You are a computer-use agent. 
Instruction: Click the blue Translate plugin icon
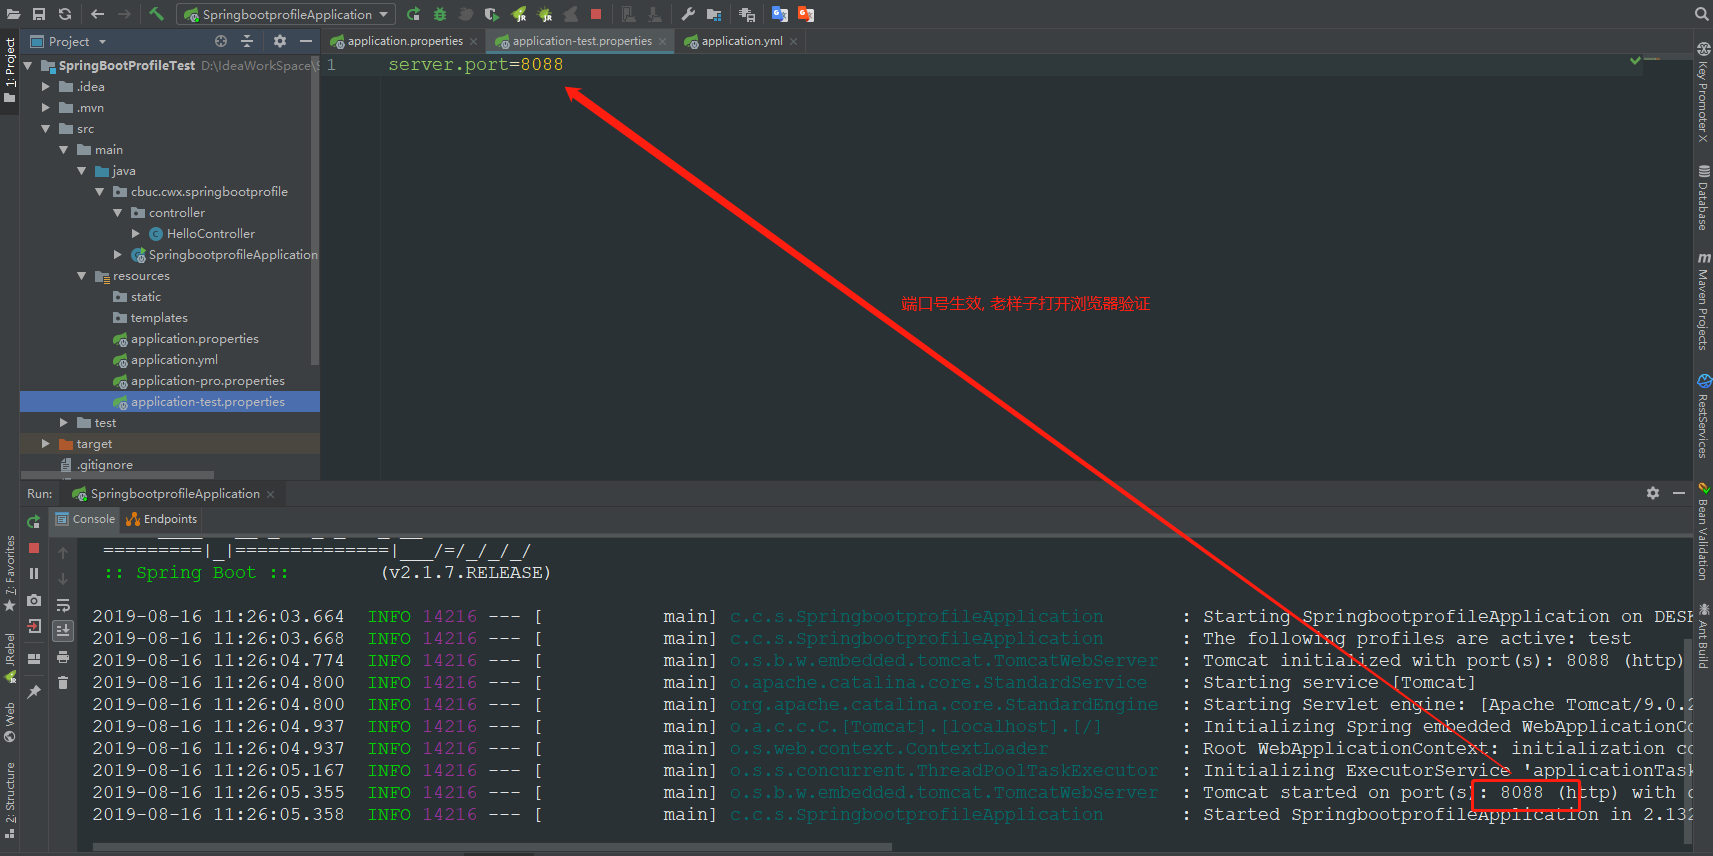pyautogui.click(x=780, y=14)
